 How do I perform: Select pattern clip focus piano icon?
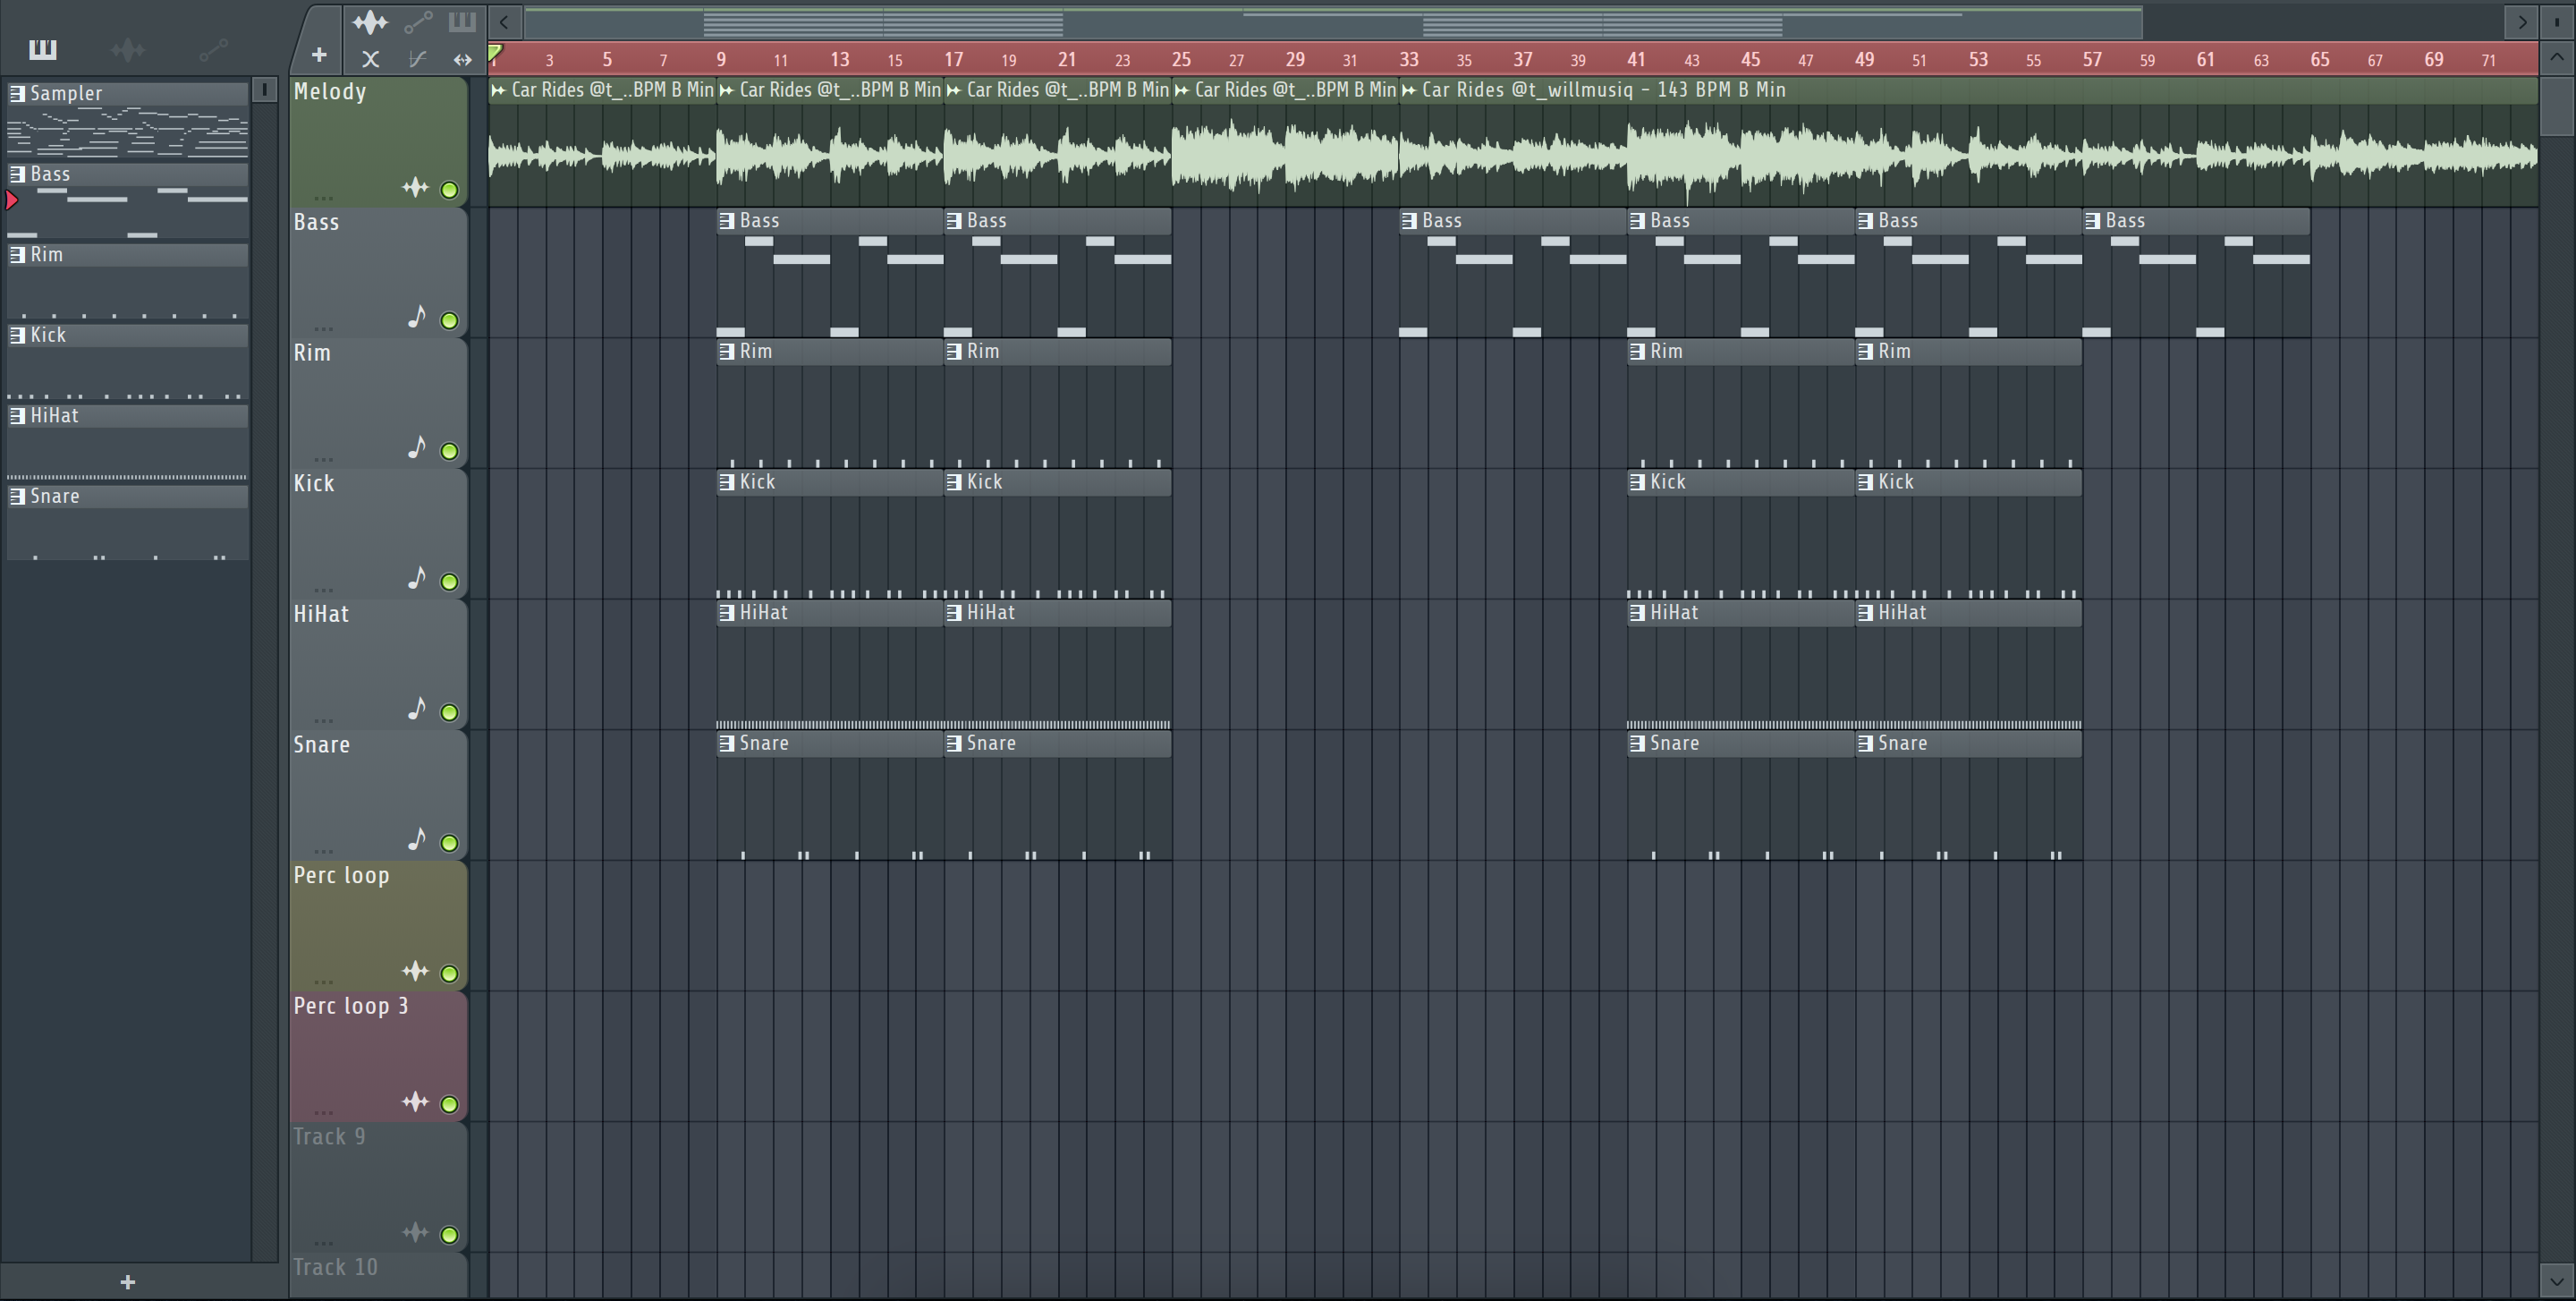pyautogui.click(x=462, y=21)
